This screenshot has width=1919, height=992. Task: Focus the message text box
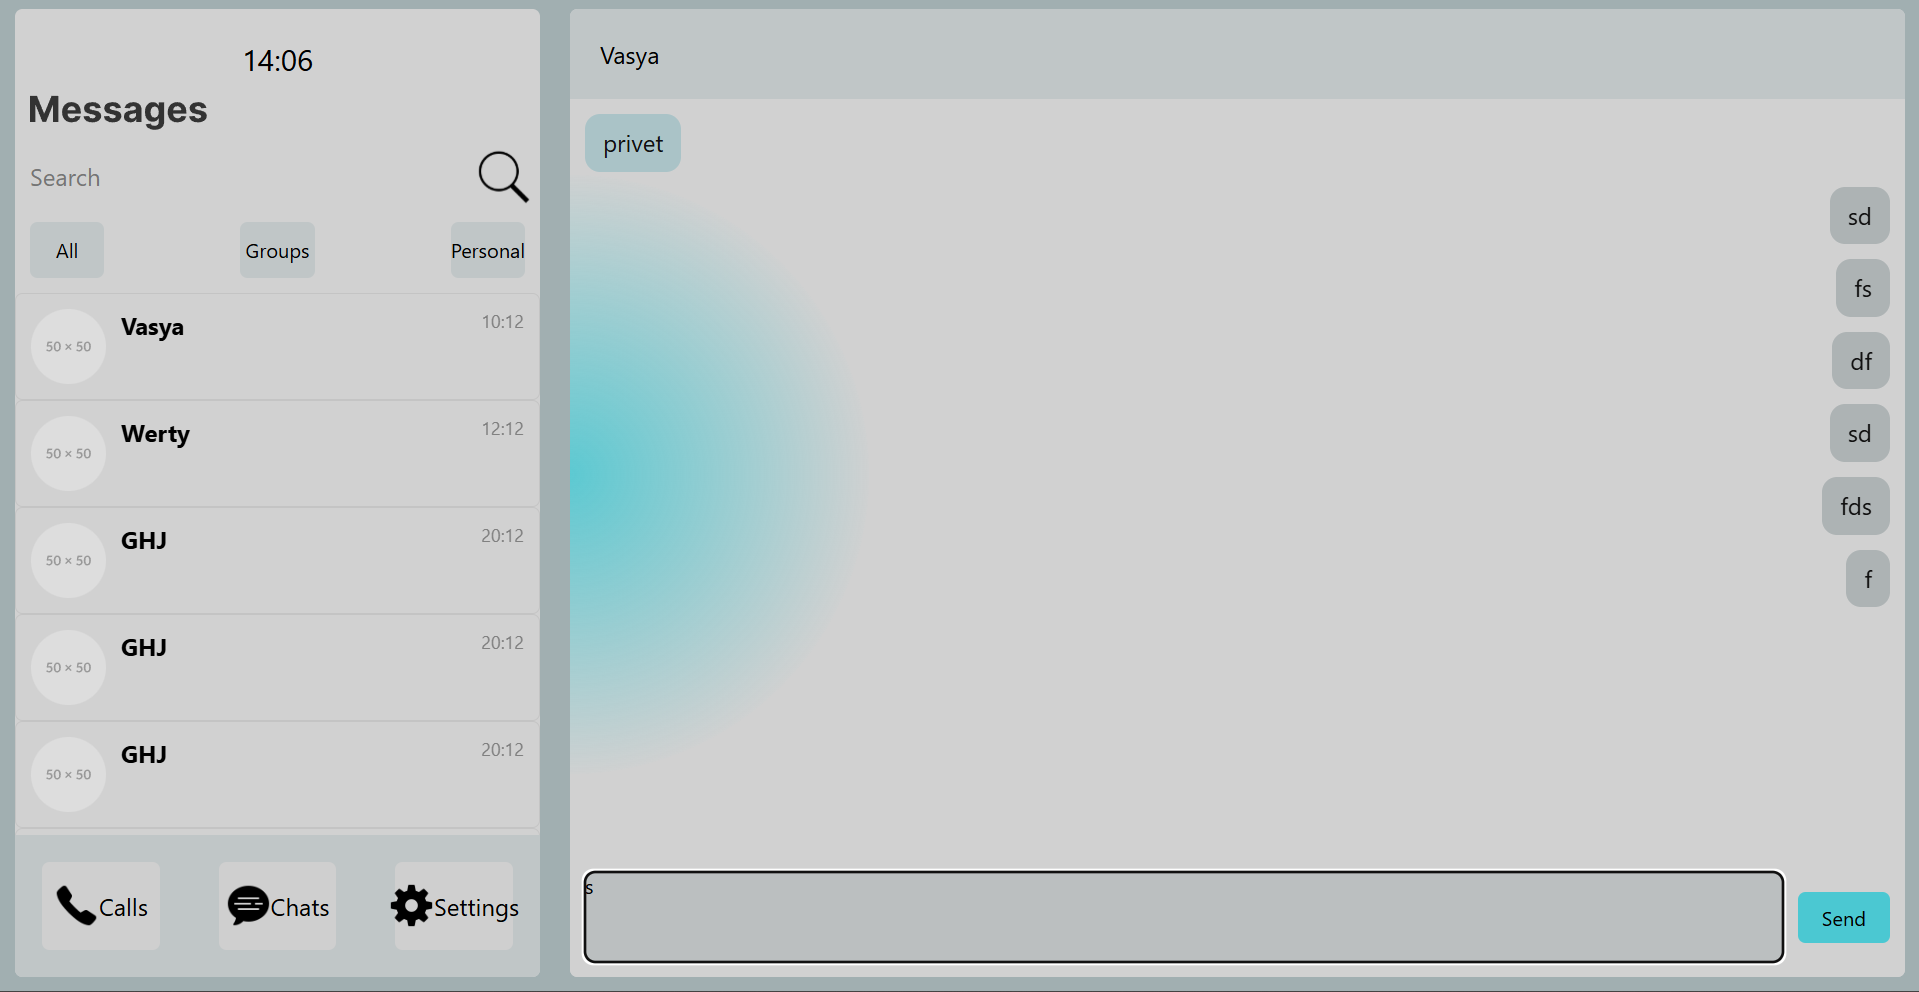(1184, 917)
